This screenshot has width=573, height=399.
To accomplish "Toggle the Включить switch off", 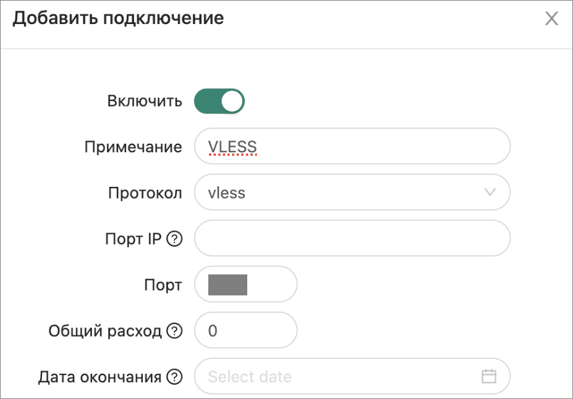I will tap(219, 101).
